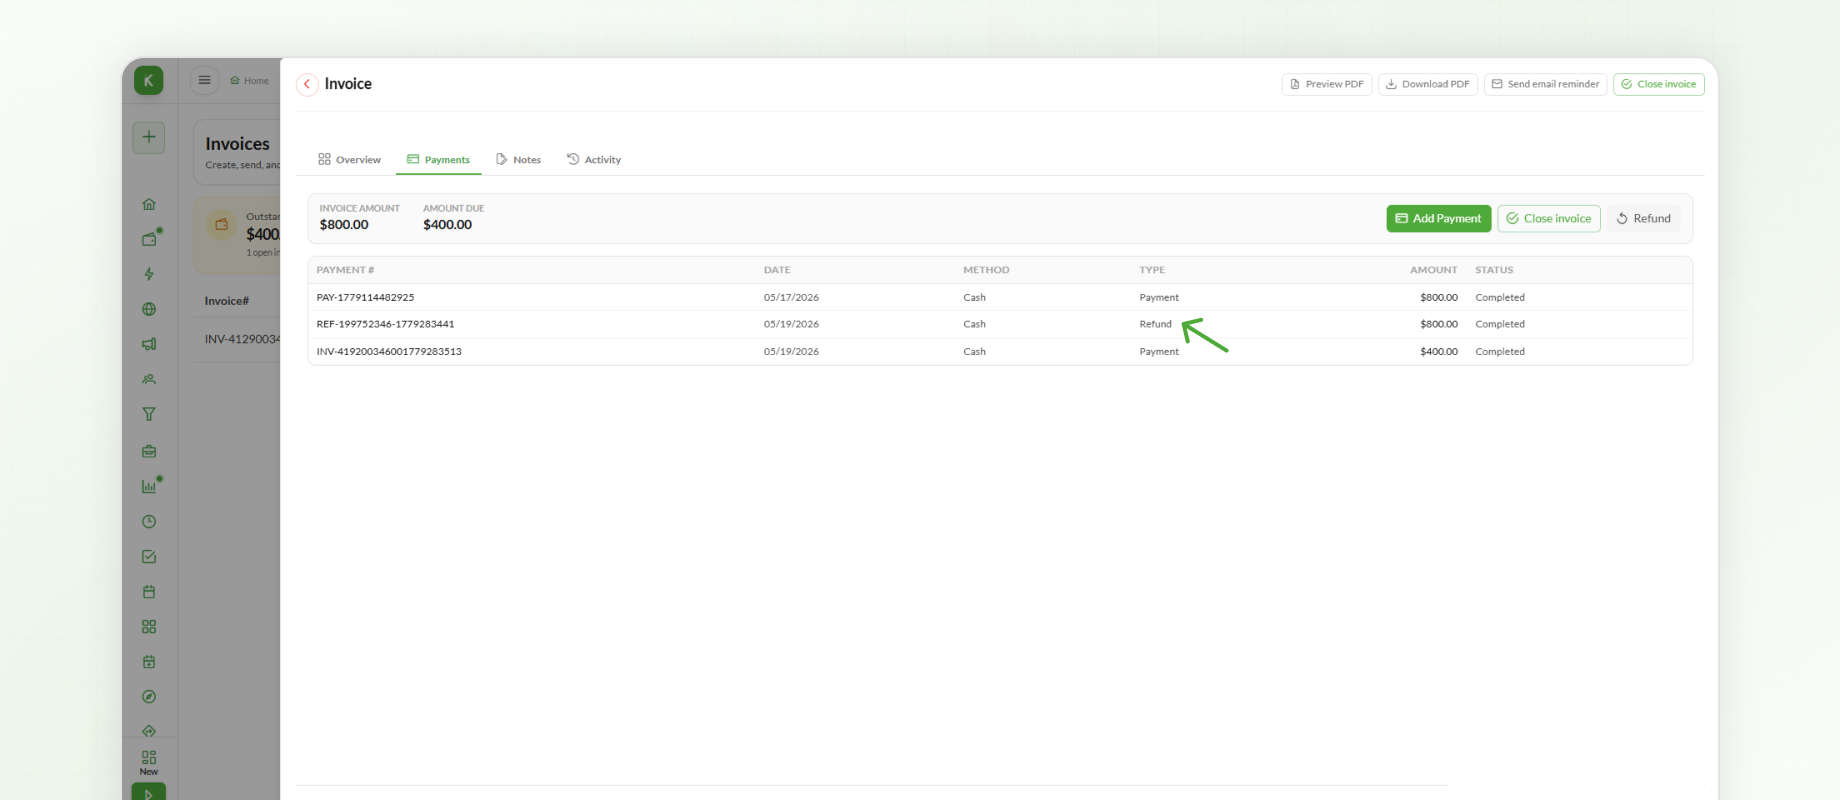Click the date 05/17/2026
1840x800 pixels.
point(791,298)
